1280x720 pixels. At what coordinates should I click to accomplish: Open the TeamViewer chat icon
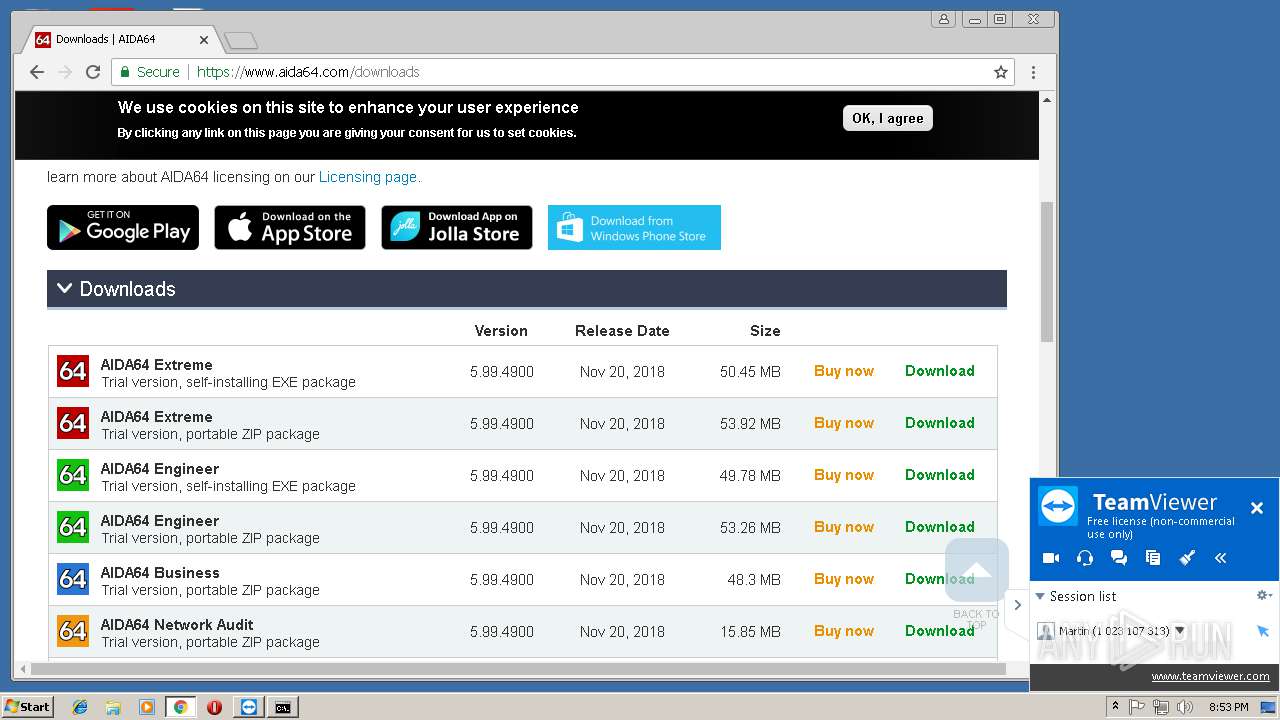[1119, 558]
